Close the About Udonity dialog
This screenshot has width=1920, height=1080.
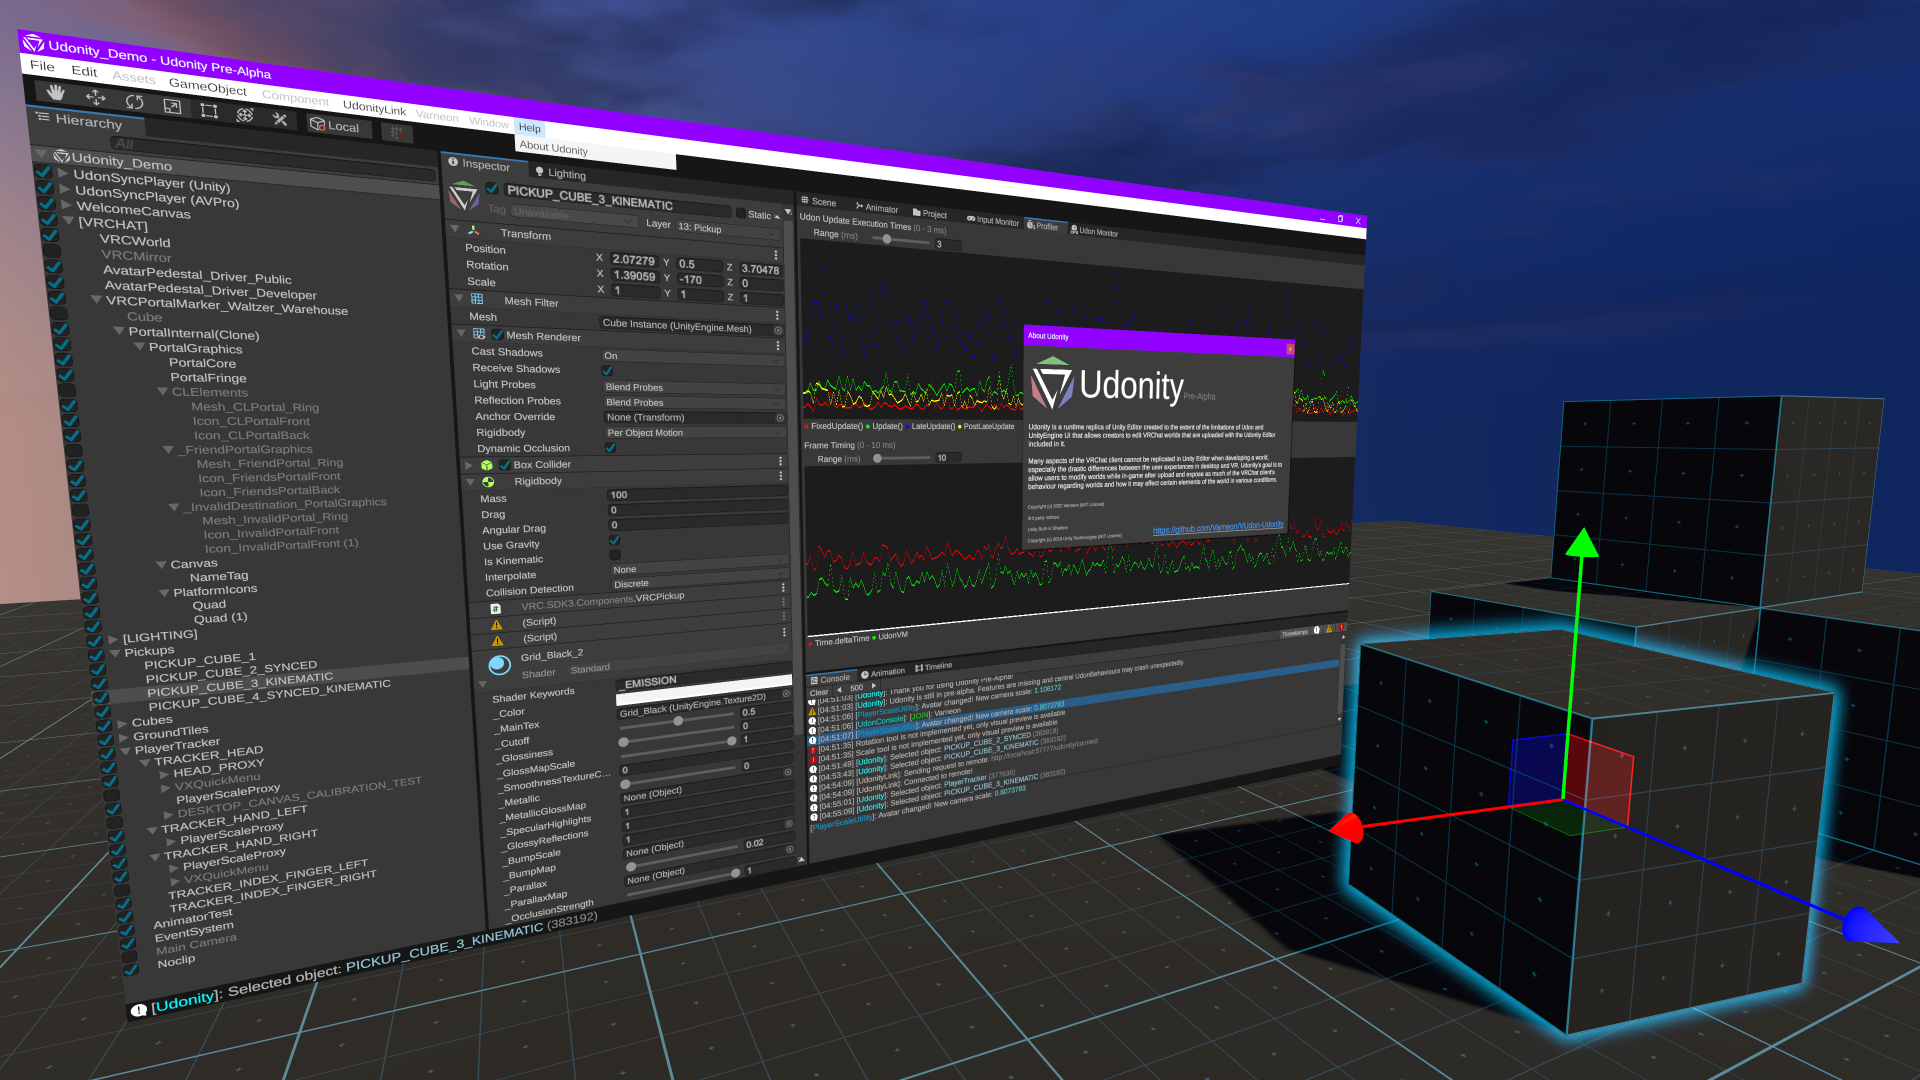(x=1290, y=349)
